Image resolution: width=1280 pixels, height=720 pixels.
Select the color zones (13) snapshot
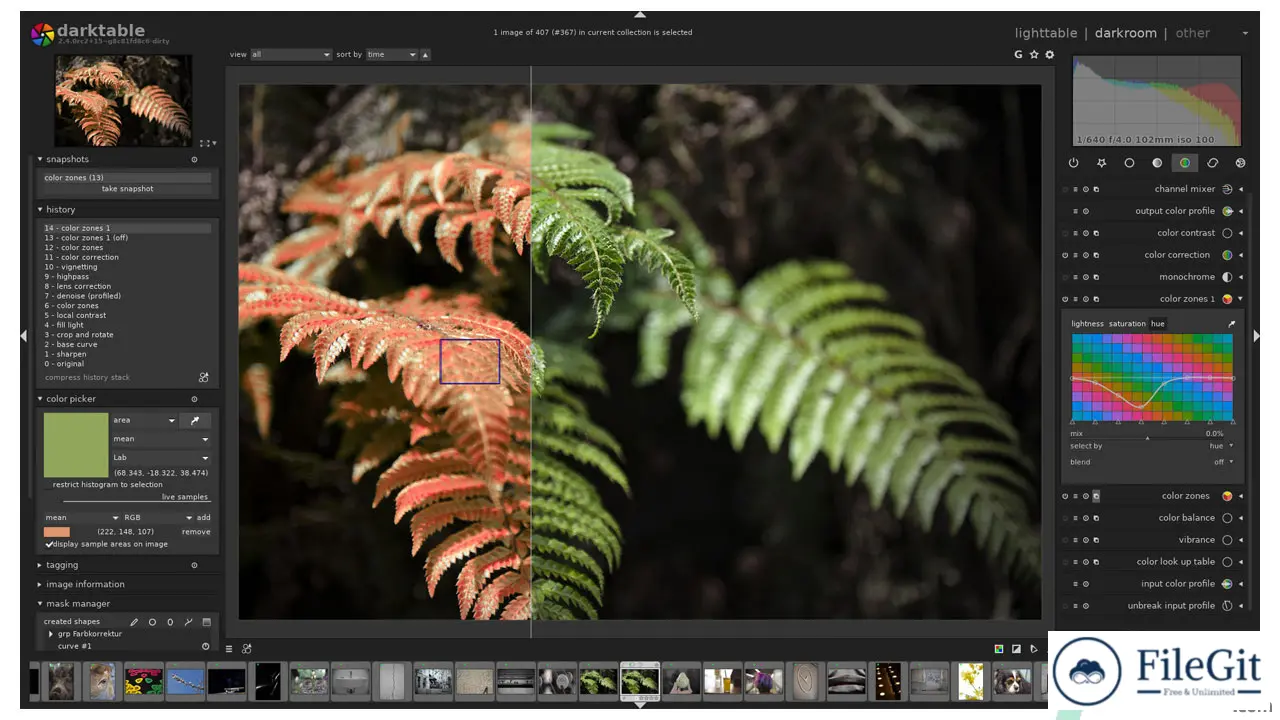click(127, 178)
